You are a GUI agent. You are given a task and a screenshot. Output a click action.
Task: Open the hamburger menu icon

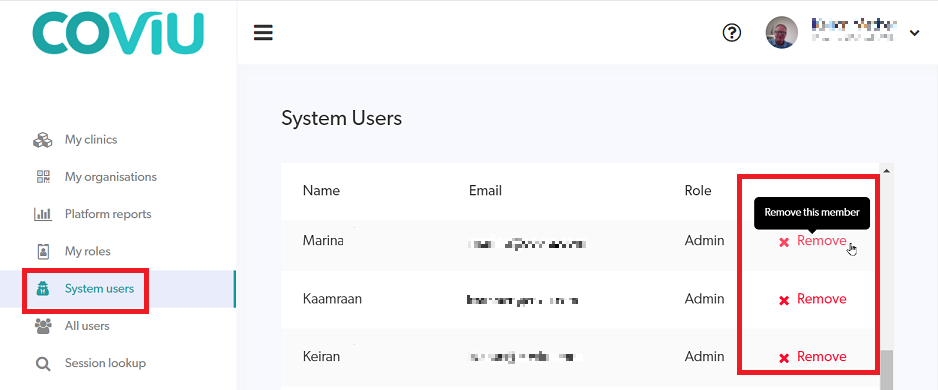click(x=263, y=32)
